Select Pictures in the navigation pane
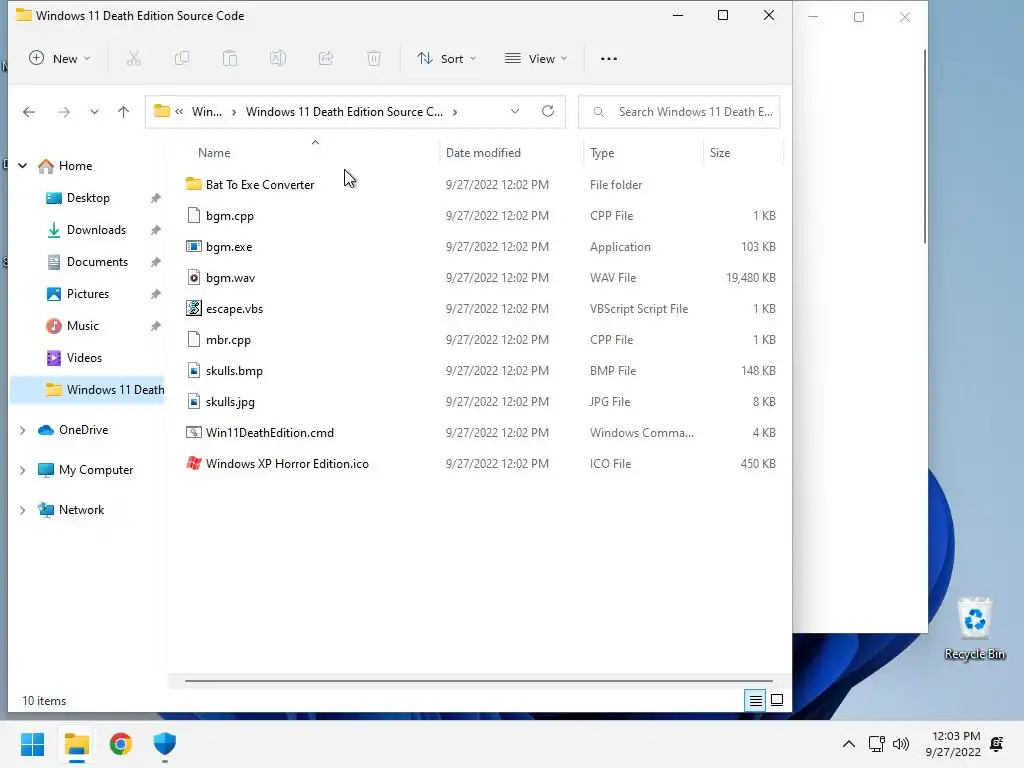 88,294
